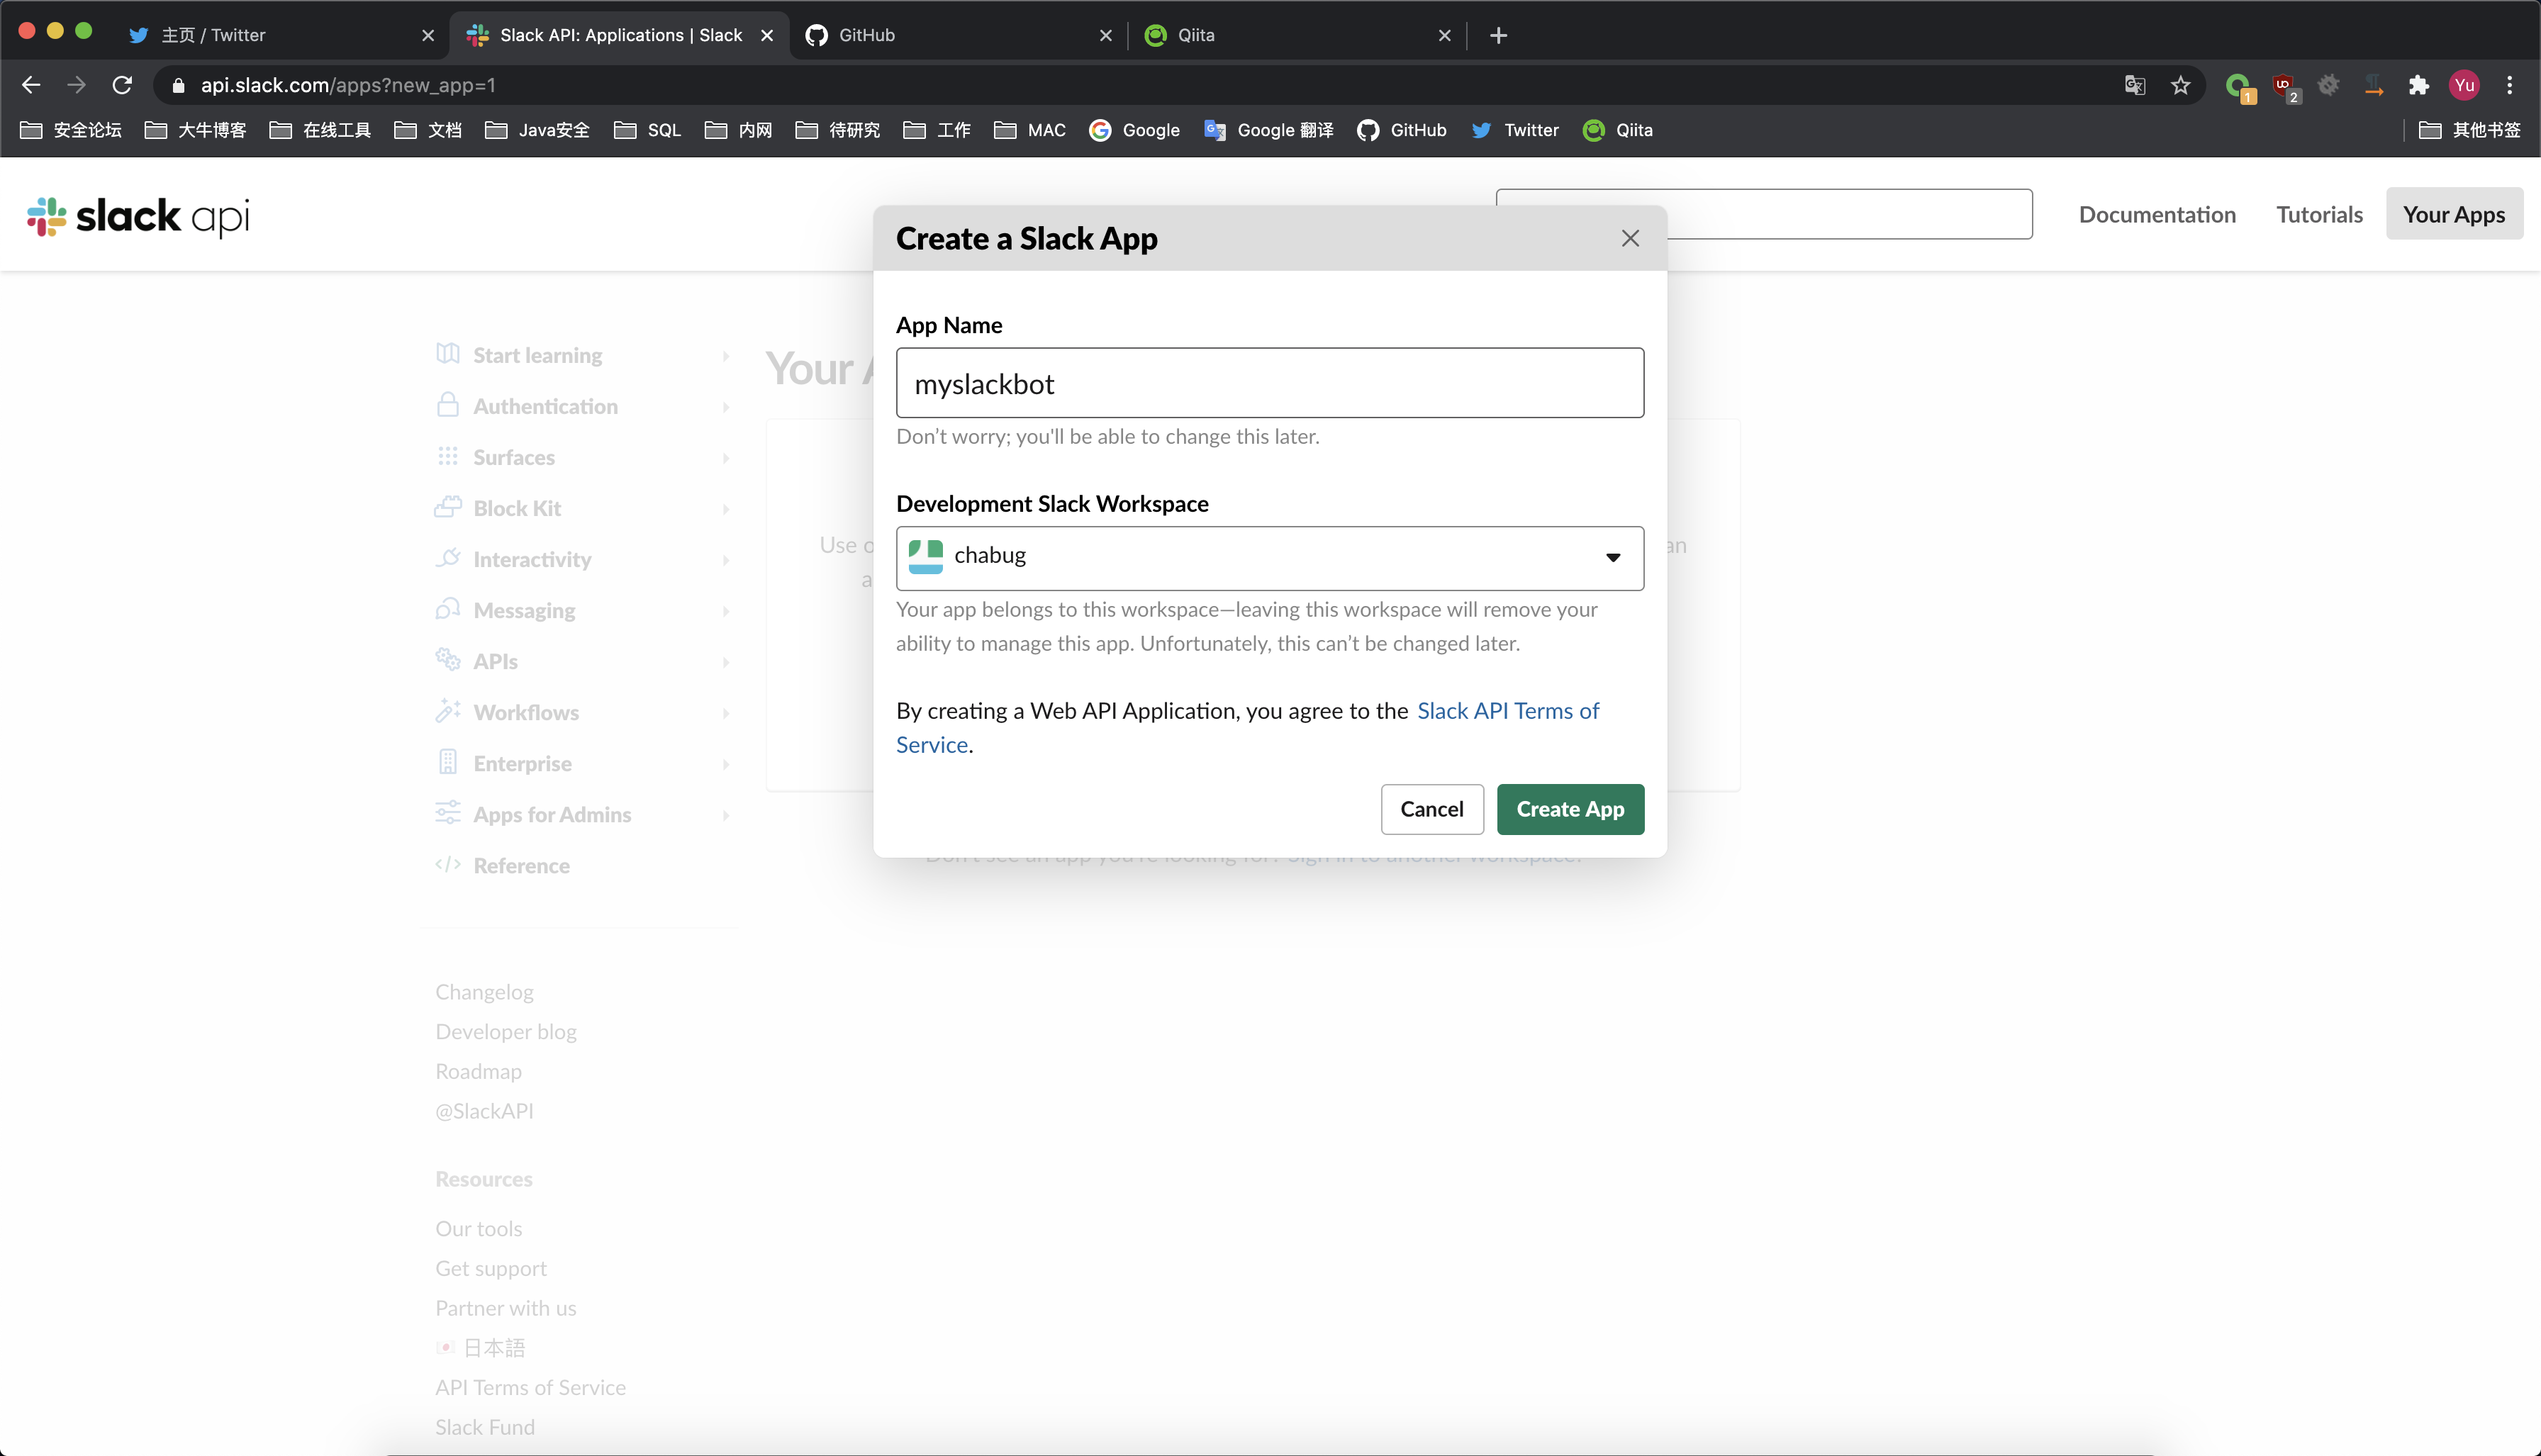Open the MAC bookmark folder
The image size is (2541, 1456).
pos(1030,130)
